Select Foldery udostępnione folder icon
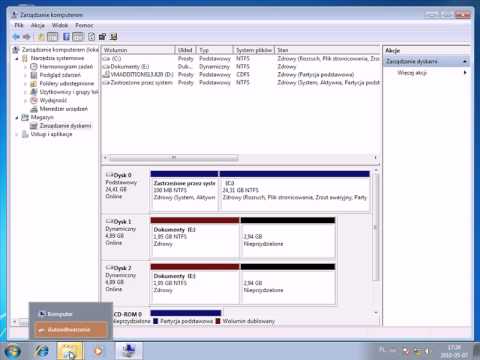480x360 pixels. (34, 83)
